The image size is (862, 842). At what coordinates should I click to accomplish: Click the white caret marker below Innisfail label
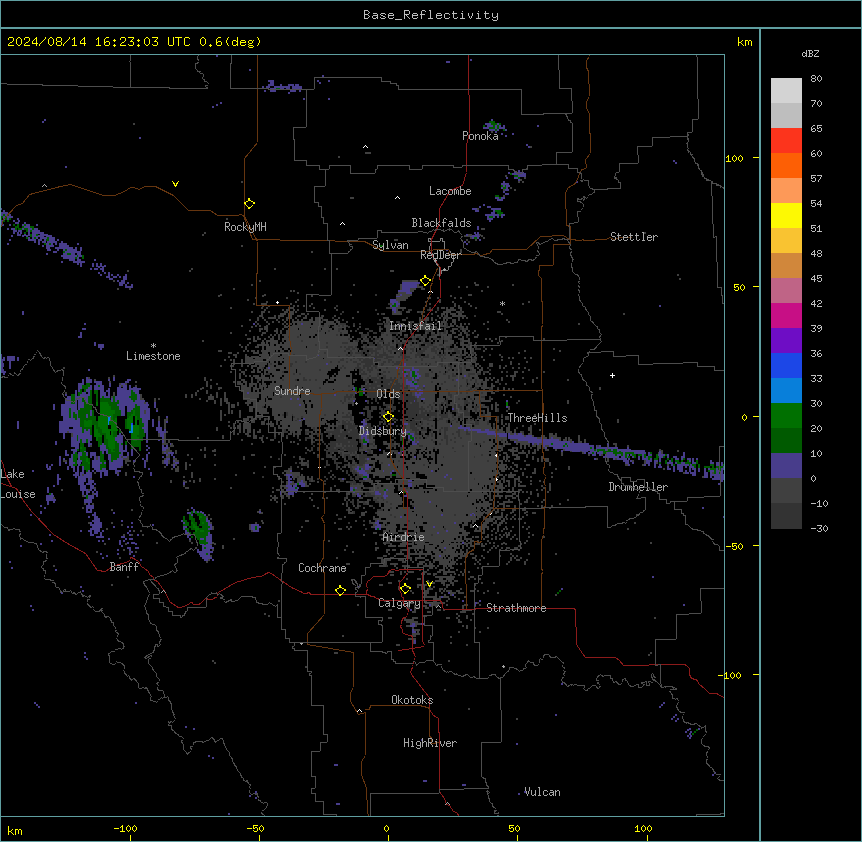pyautogui.click(x=400, y=348)
